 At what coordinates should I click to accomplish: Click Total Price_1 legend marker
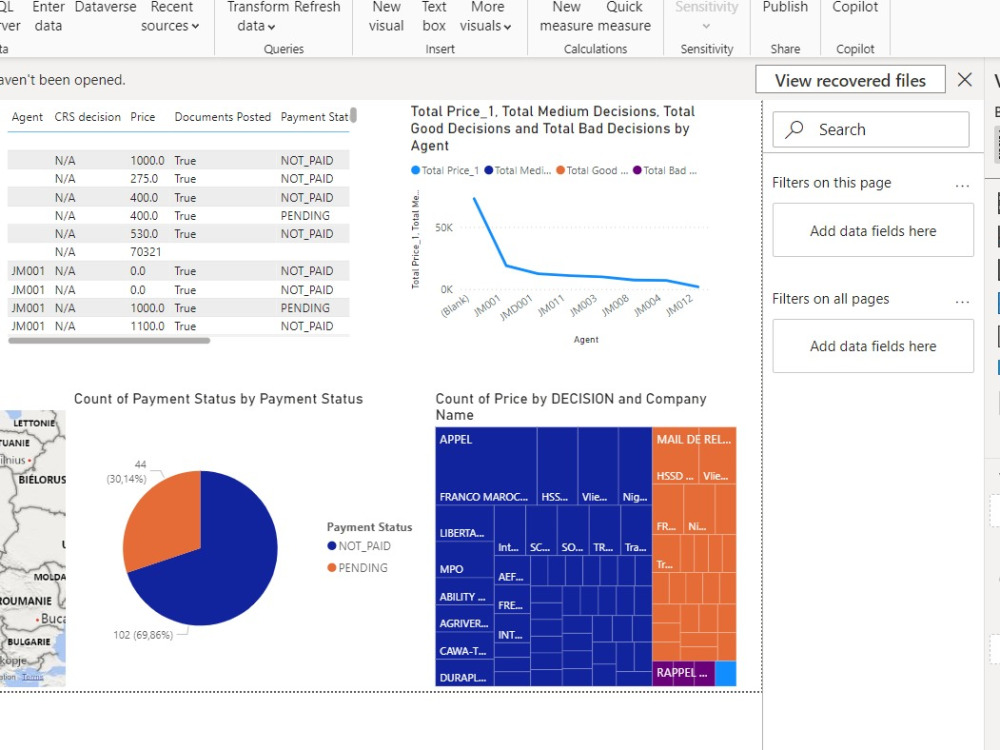(416, 170)
